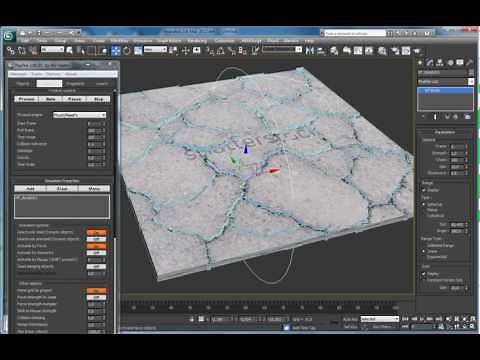Screen dimensions: 480x360
Task: Toggle Deactivate animated Dynamic objects Off button
Action: (96, 239)
